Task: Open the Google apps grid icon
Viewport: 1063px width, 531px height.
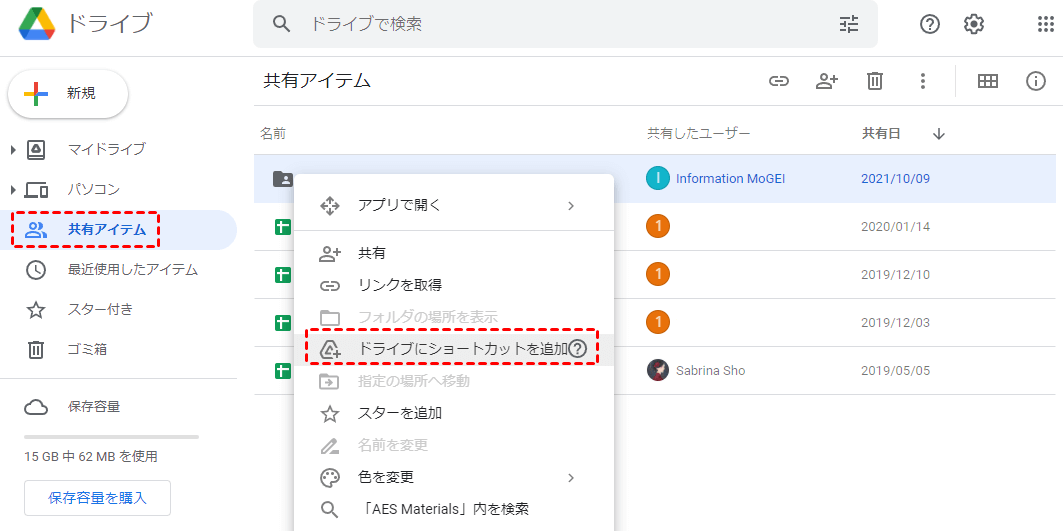Action: coord(1045,24)
